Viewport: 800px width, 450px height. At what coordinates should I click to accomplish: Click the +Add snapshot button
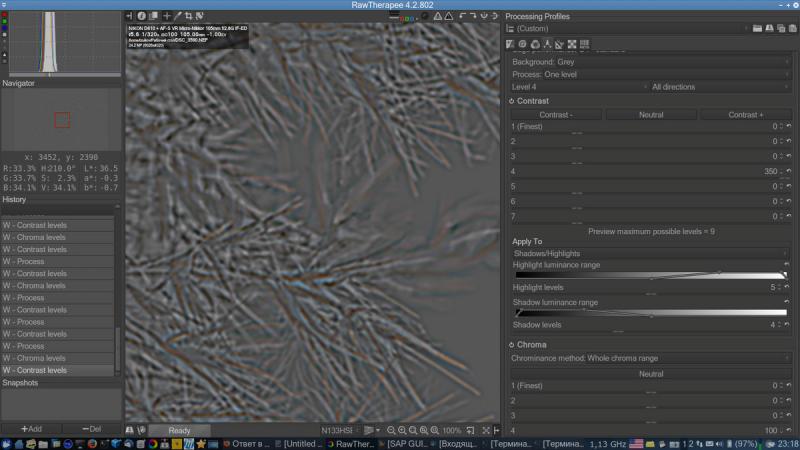click(x=32, y=429)
